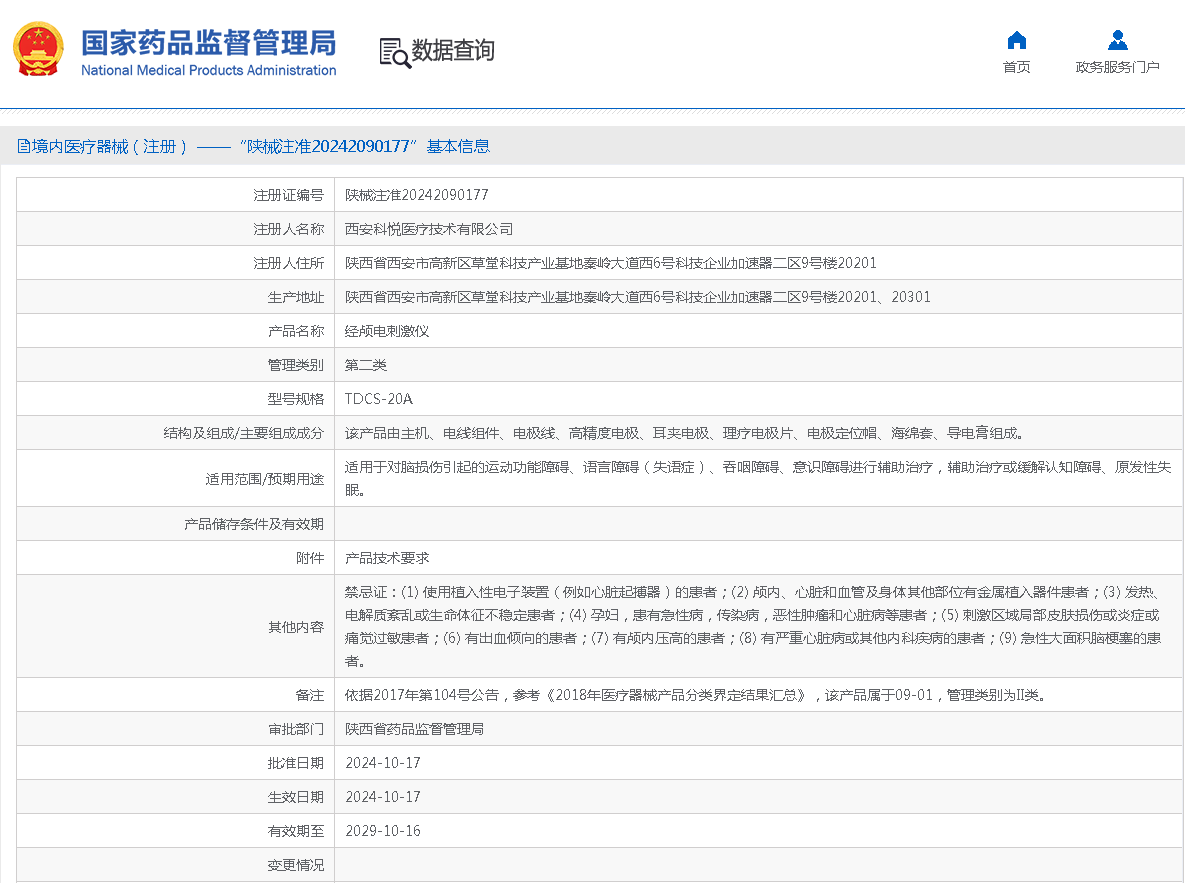Click the product name 经颅电刺激仪
1185x883 pixels.
click(x=387, y=331)
